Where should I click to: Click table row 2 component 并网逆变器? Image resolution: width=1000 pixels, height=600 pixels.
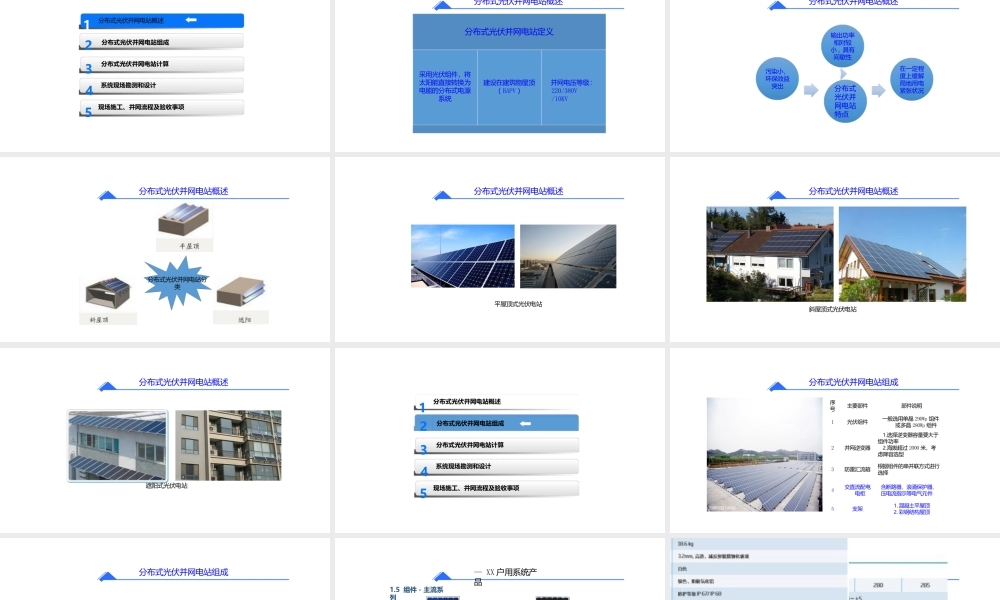point(857,448)
